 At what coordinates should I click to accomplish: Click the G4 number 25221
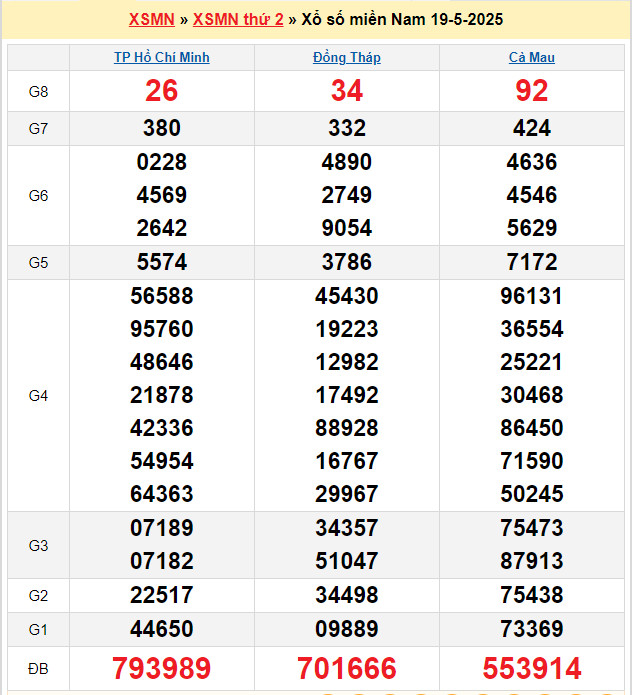click(x=532, y=362)
